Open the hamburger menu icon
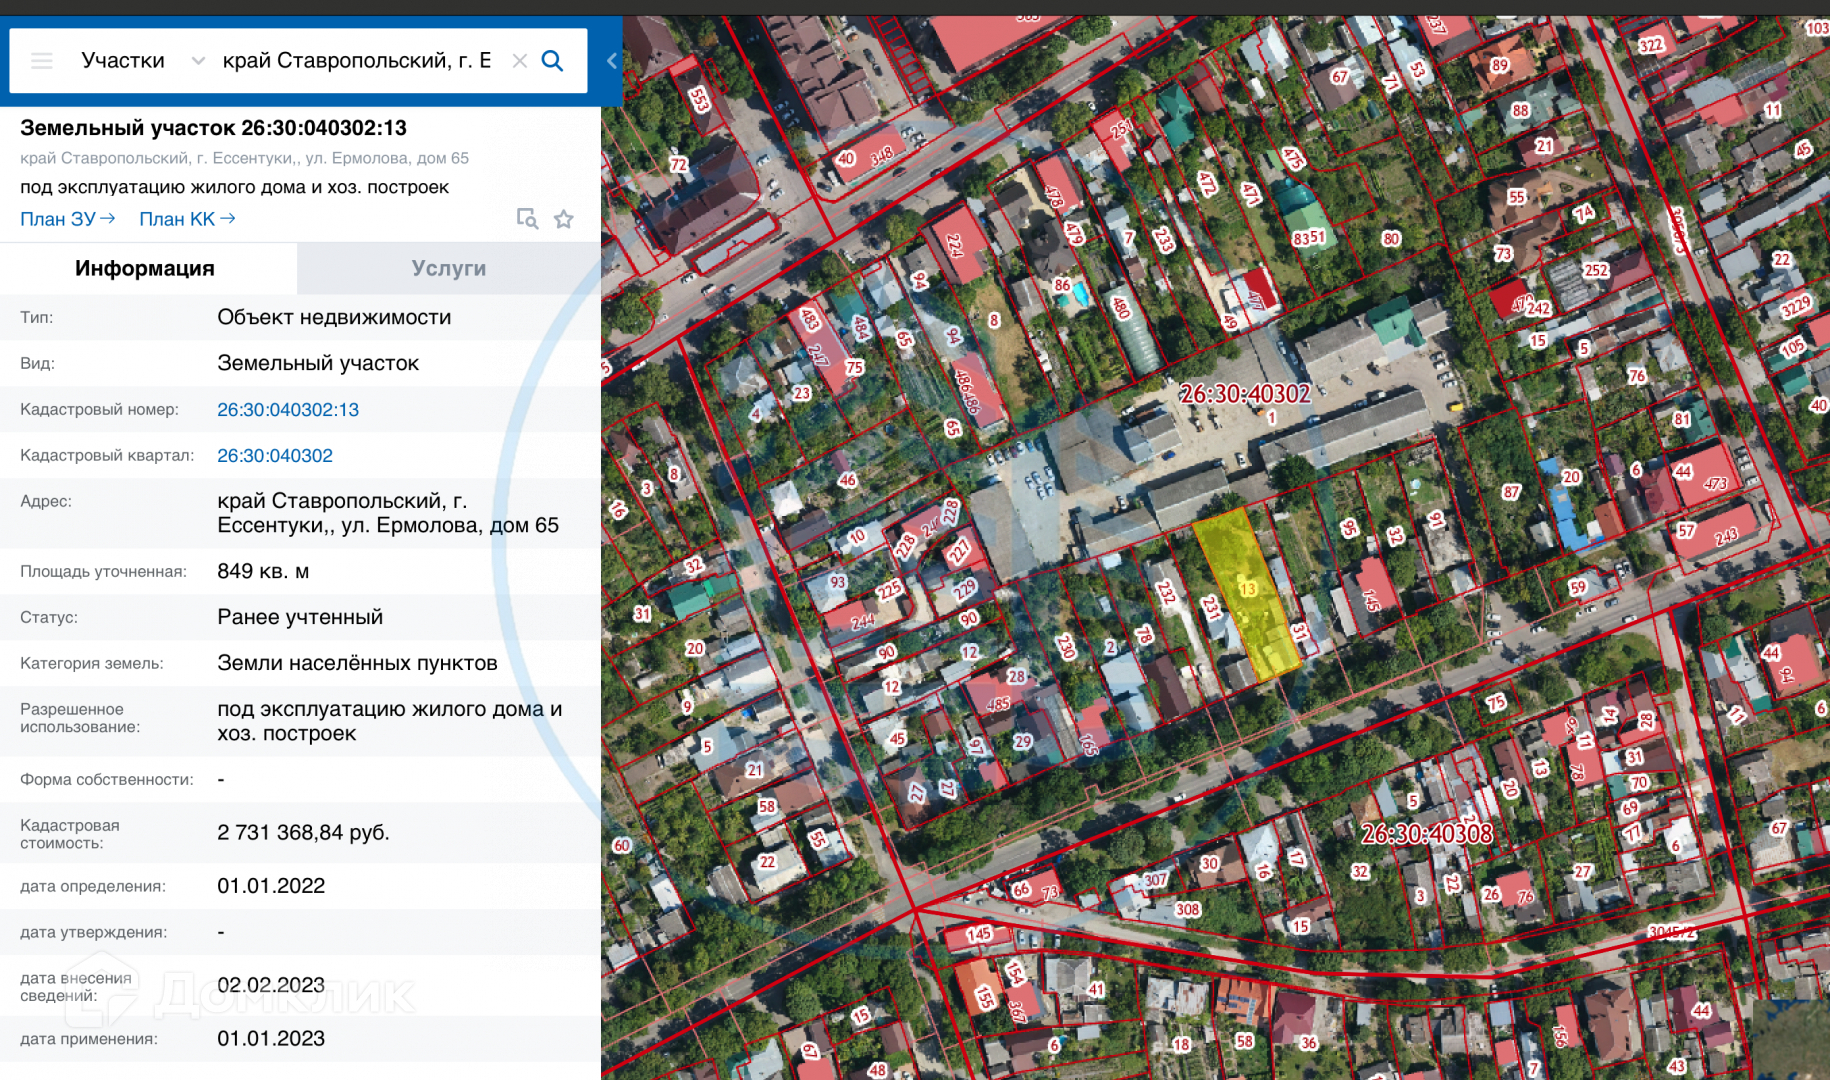The height and width of the screenshot is (1080, 1830). pyautogui.click(x=42, y=61)
